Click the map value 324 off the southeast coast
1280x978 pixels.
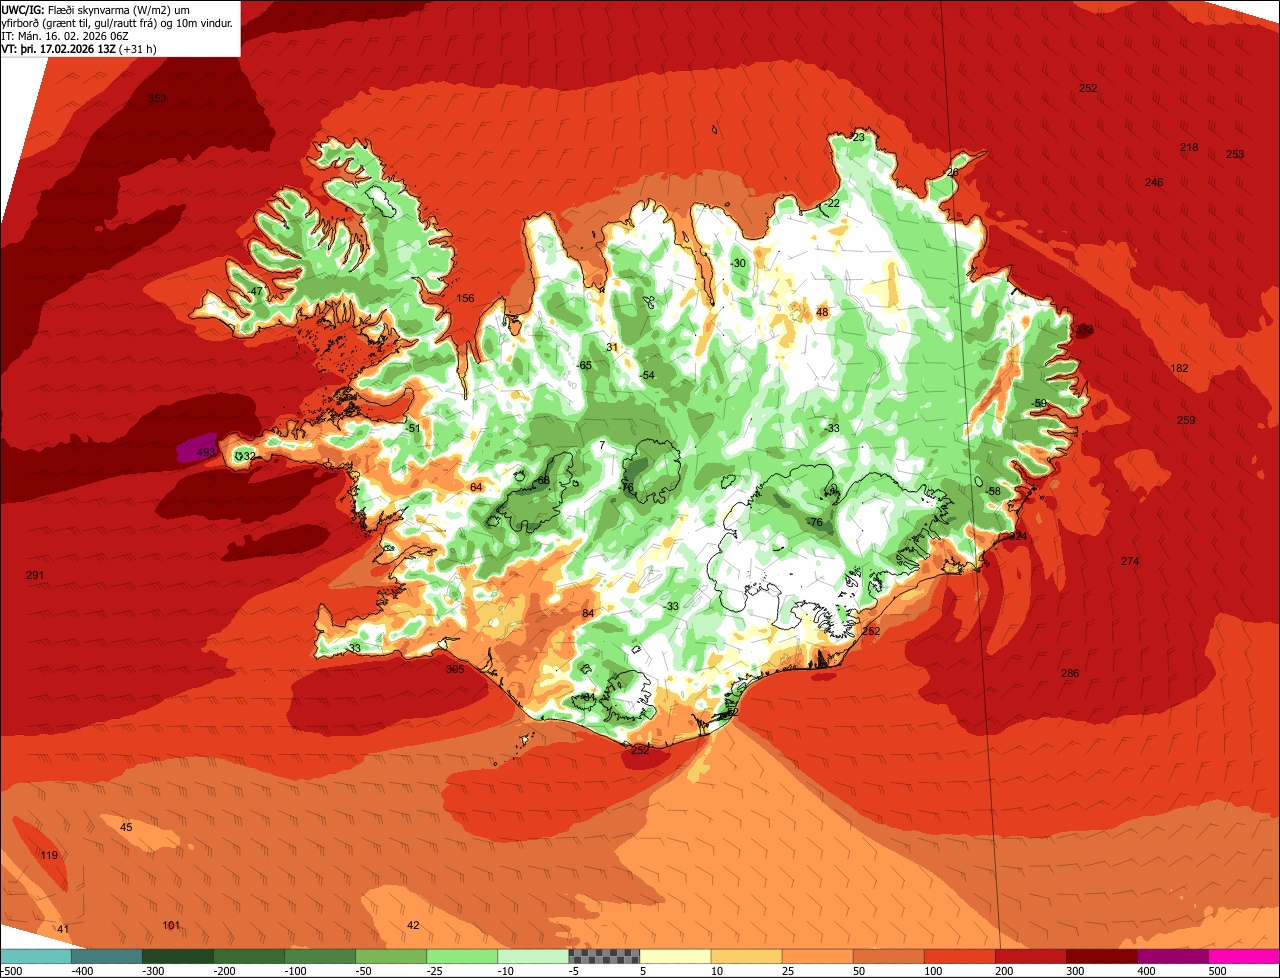pos(1018,536)
